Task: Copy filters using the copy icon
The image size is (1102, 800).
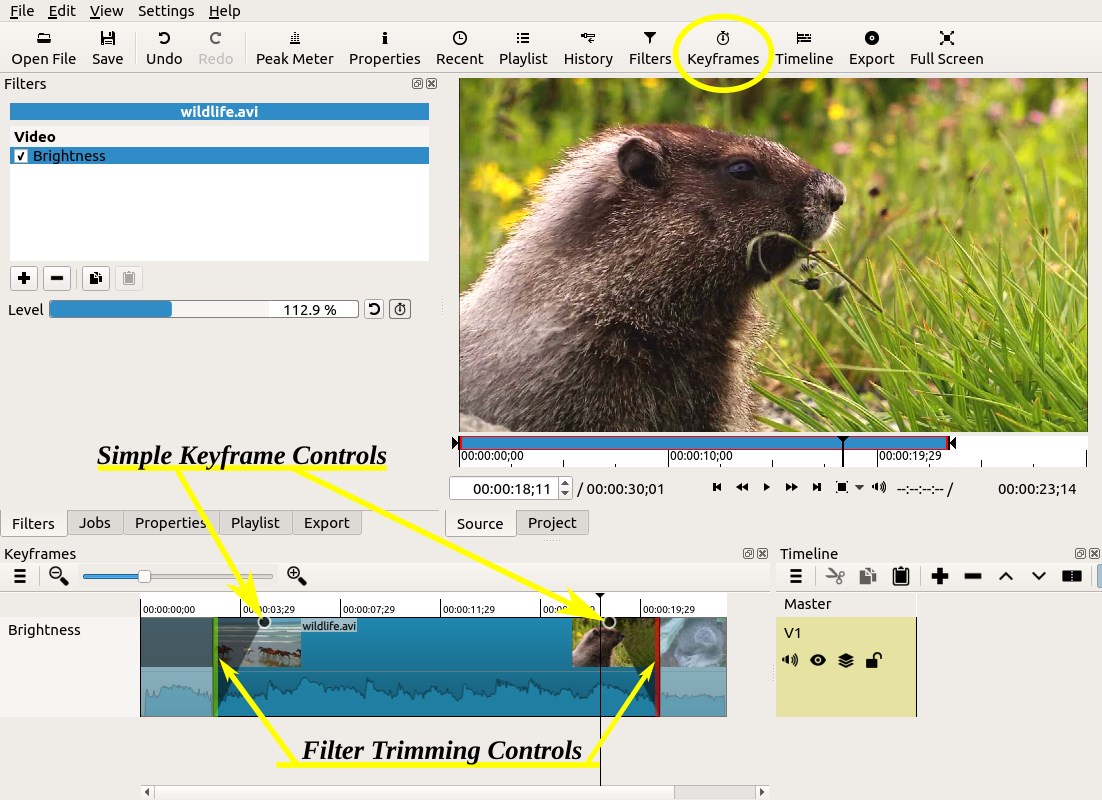Action: pos(95,278)
